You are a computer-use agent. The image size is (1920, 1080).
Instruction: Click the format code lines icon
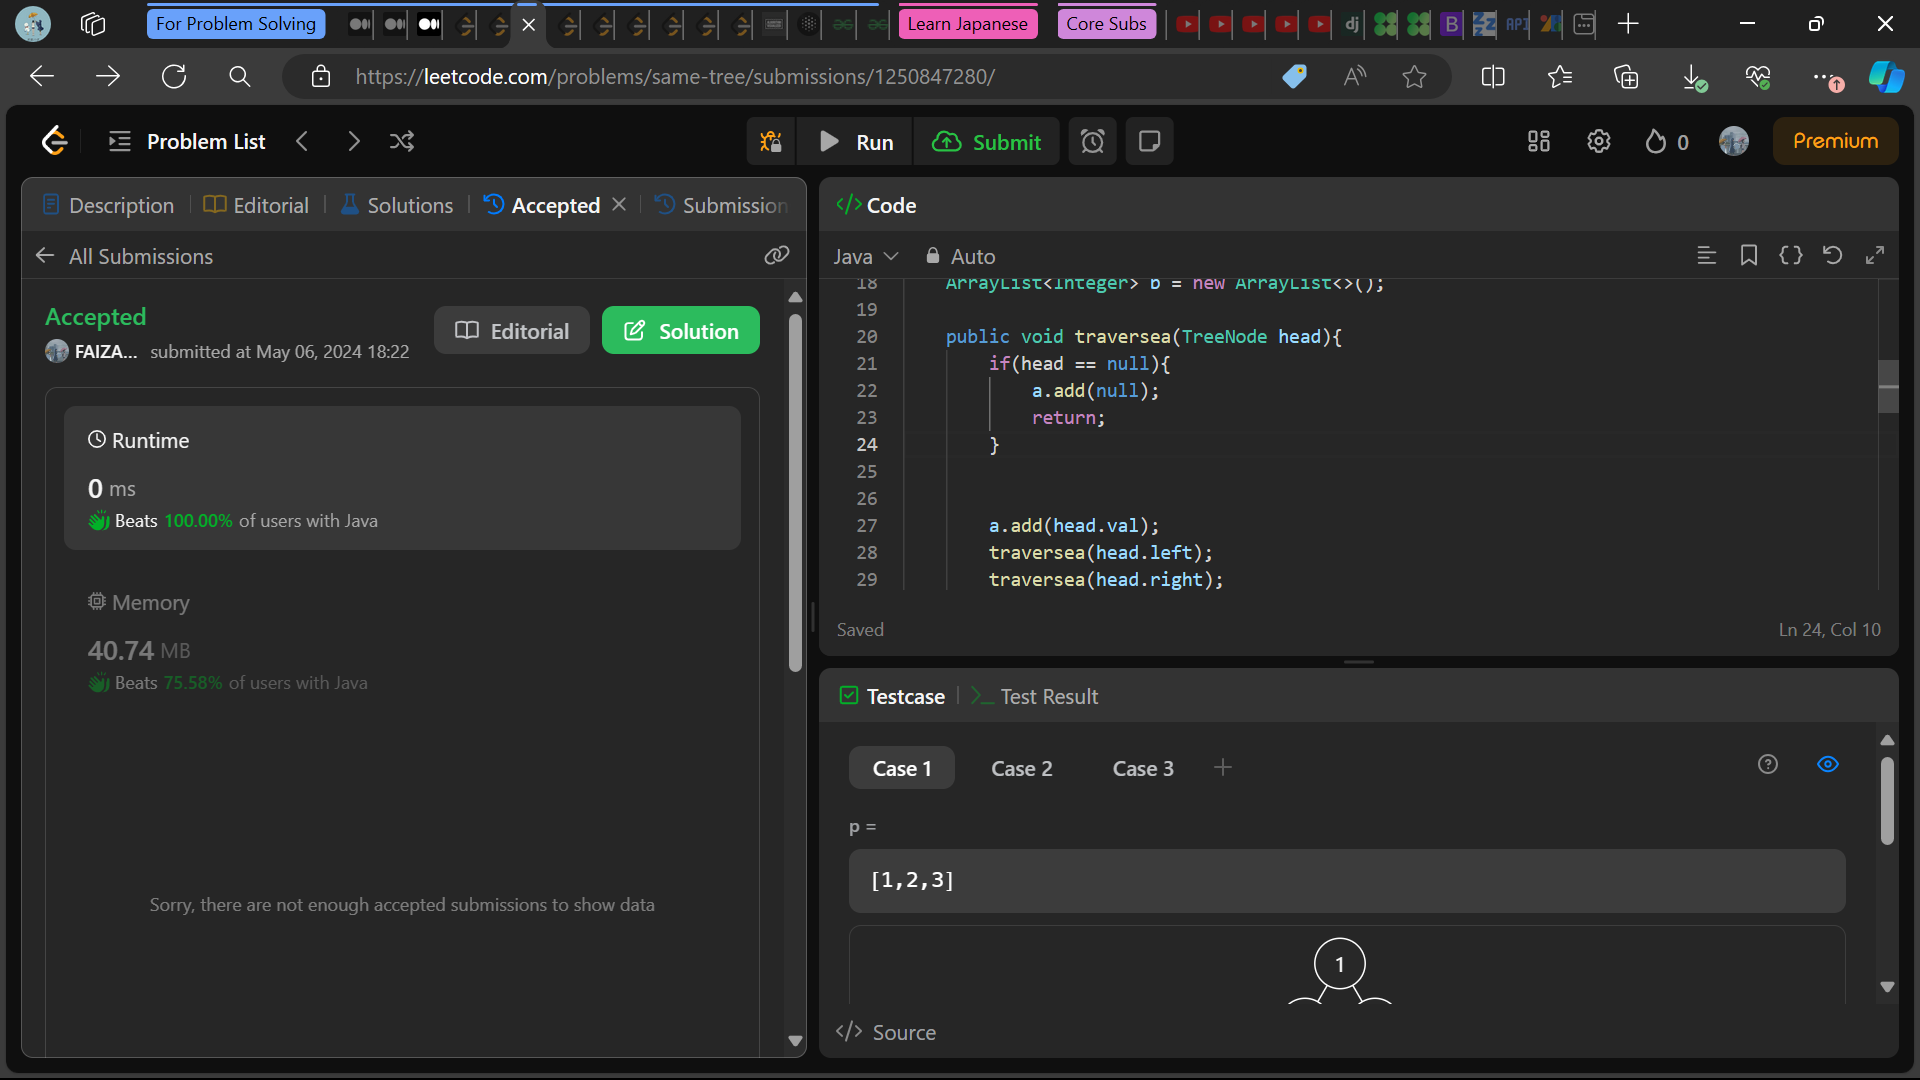coord(1707,256)
